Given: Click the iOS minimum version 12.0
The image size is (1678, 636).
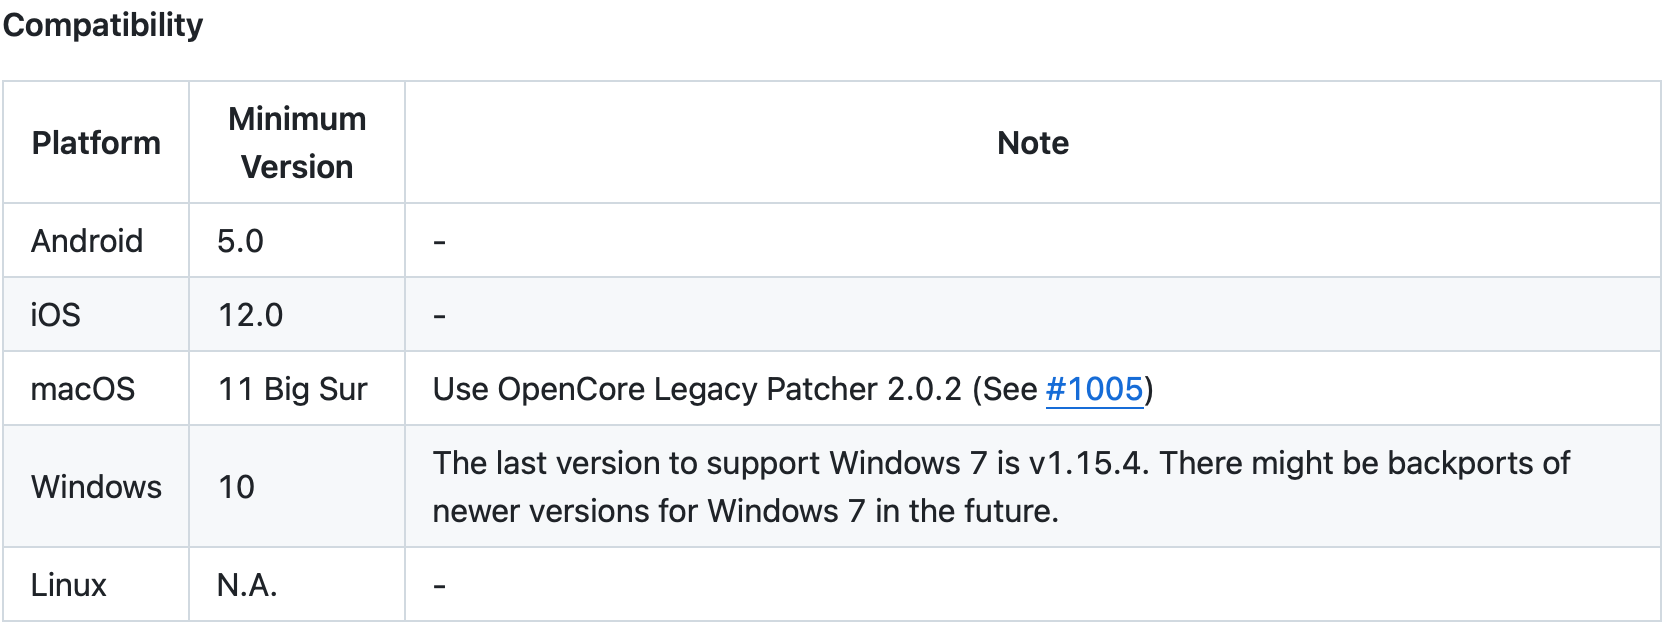Looking at the screenshot, I should pyautogui.click(x=250, y=315).
